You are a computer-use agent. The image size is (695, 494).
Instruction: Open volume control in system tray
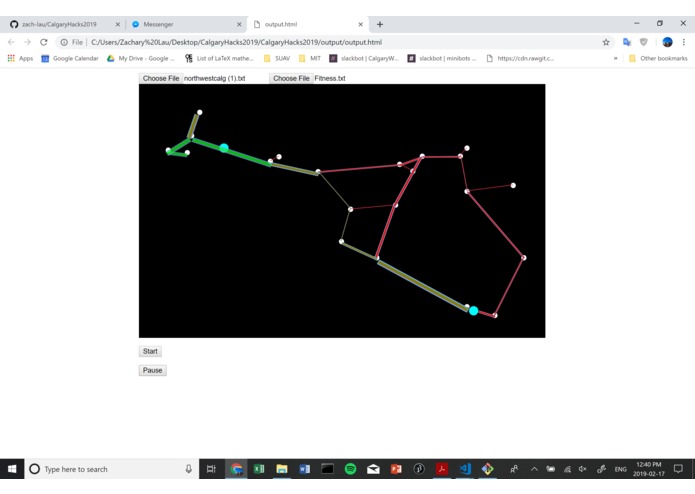coord(583,469)
